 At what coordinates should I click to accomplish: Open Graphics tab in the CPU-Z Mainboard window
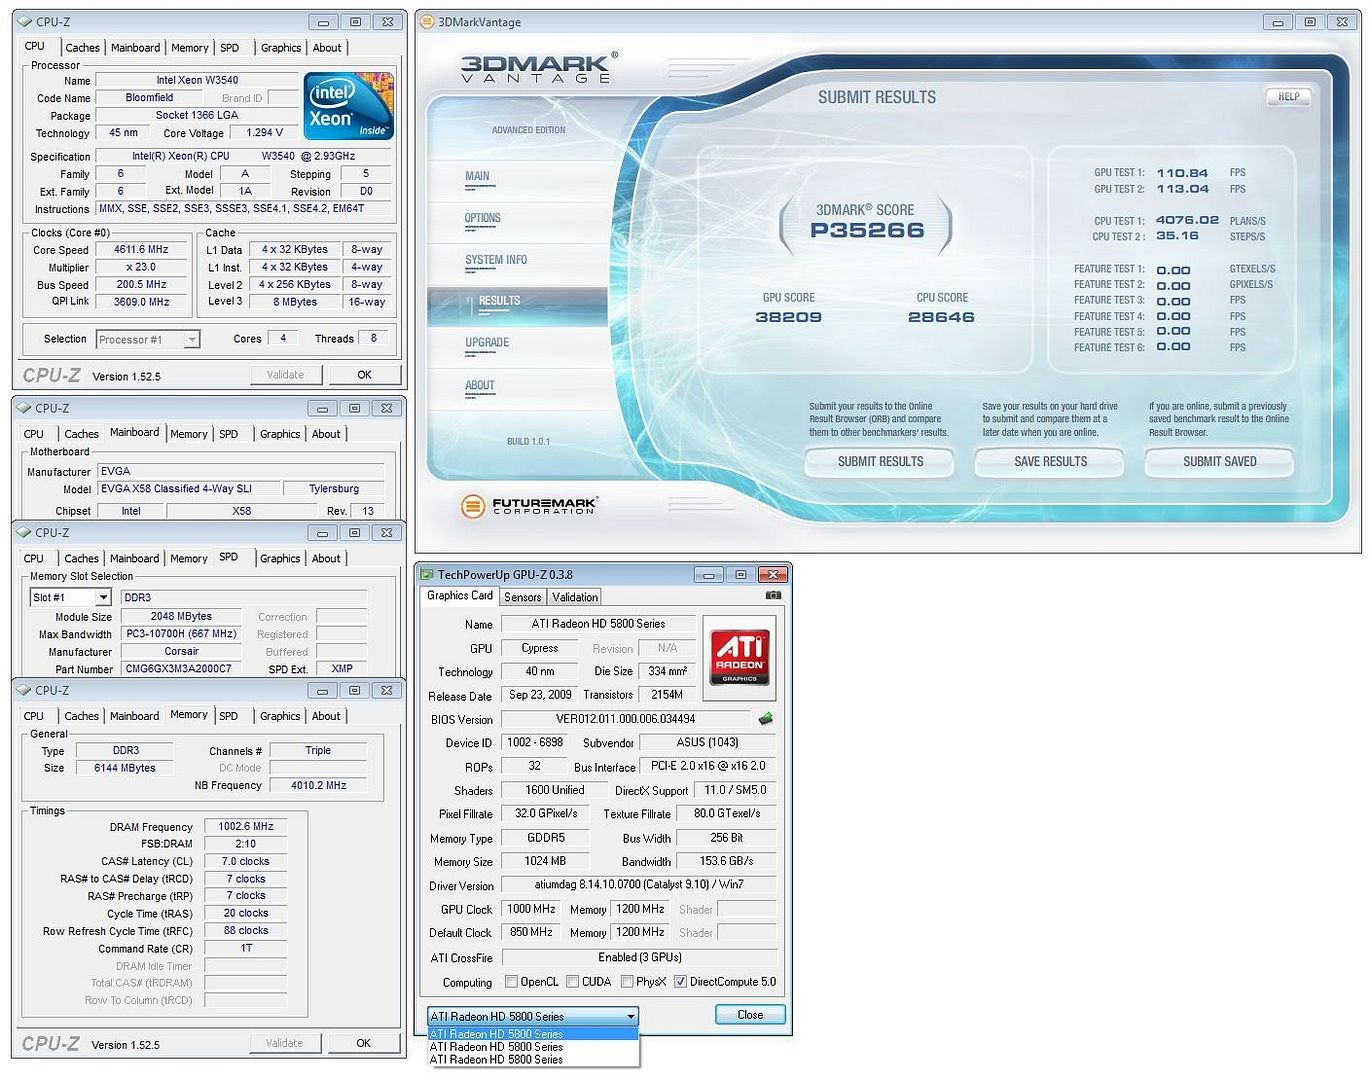pyautogui.click(x=280, y=434)
